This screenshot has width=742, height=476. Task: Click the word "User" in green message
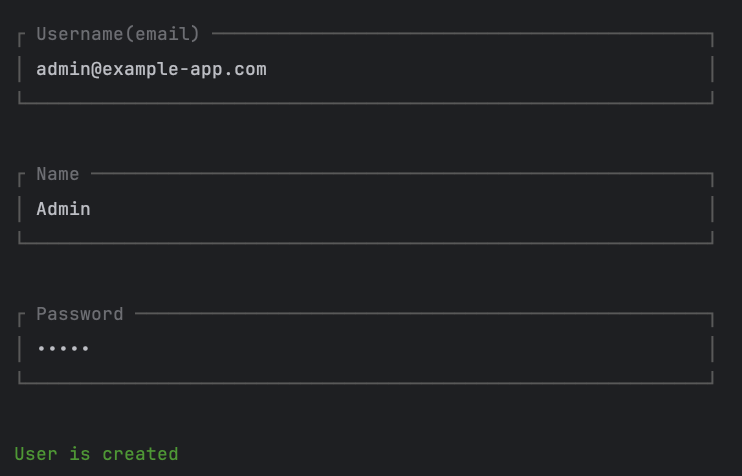(36, 454)
